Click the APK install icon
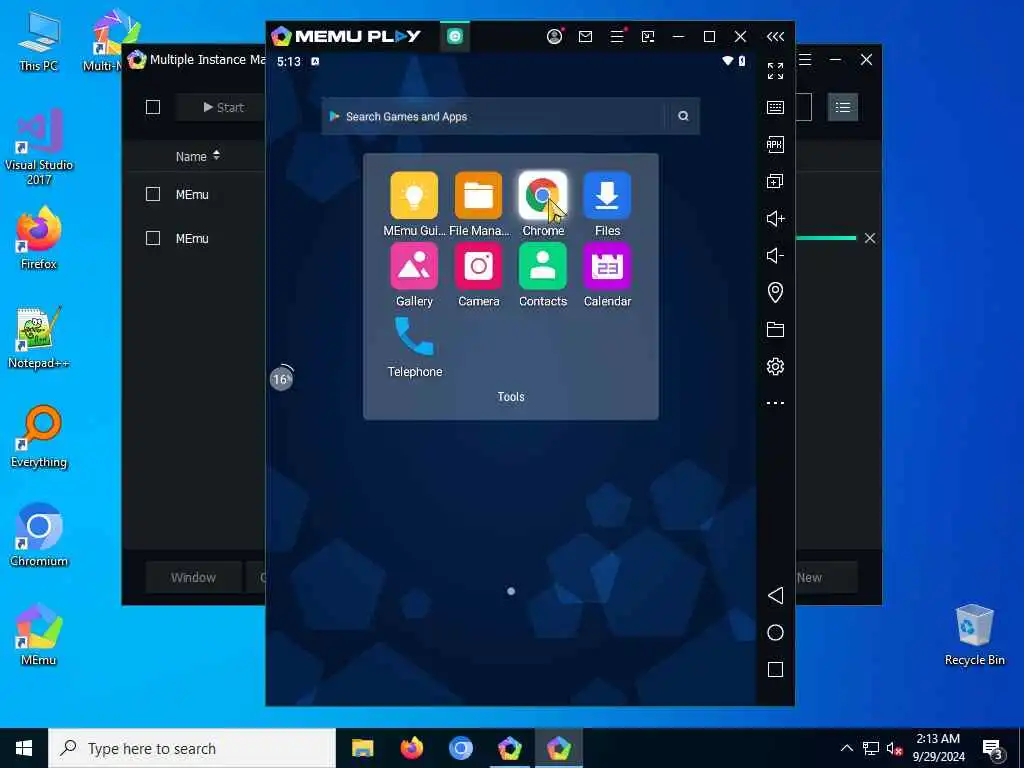The width and height of the screenshot is (1024, 768). [775, 144]
